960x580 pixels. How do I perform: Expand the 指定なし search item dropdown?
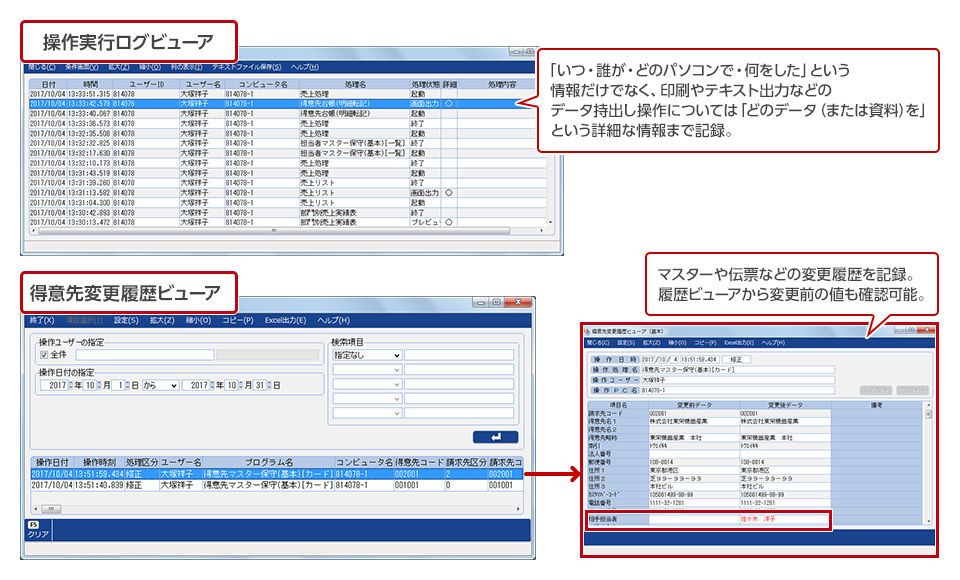[366, 355]
